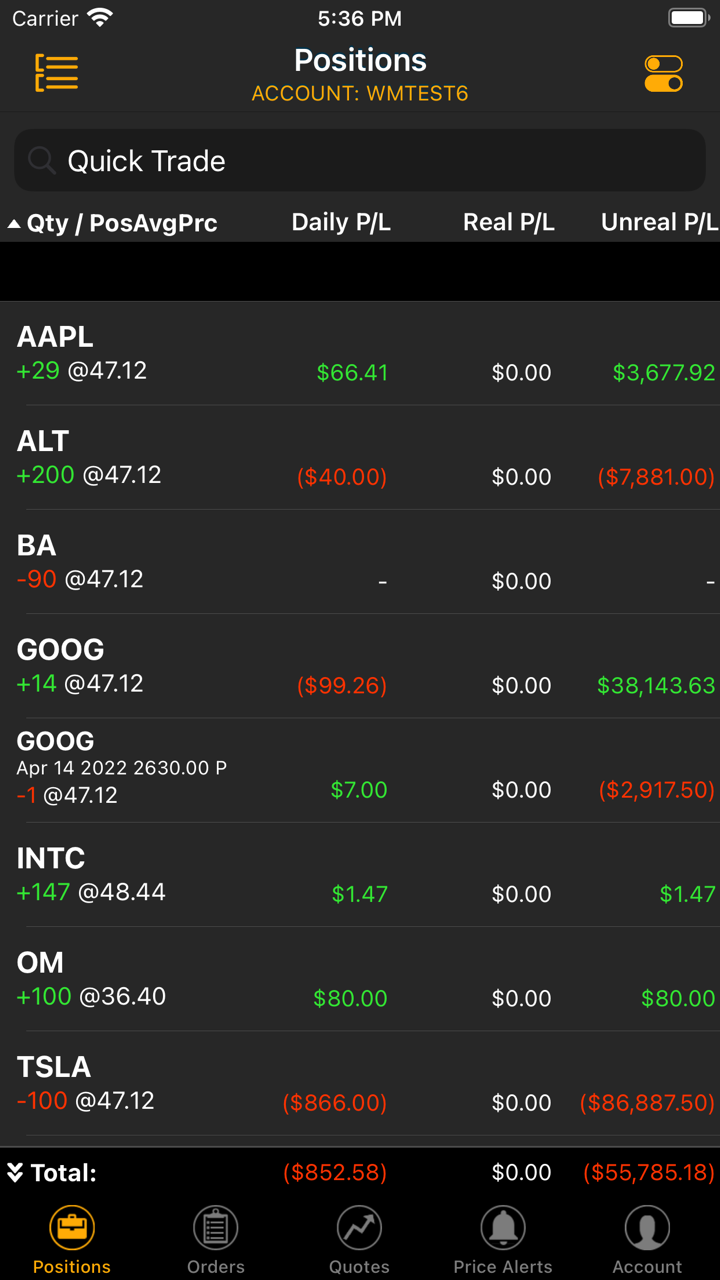Image resolution: width=720 pixels, height=1280 pixels.
Task: Open the Quotes chart icon
Action: pos(359,1228)
